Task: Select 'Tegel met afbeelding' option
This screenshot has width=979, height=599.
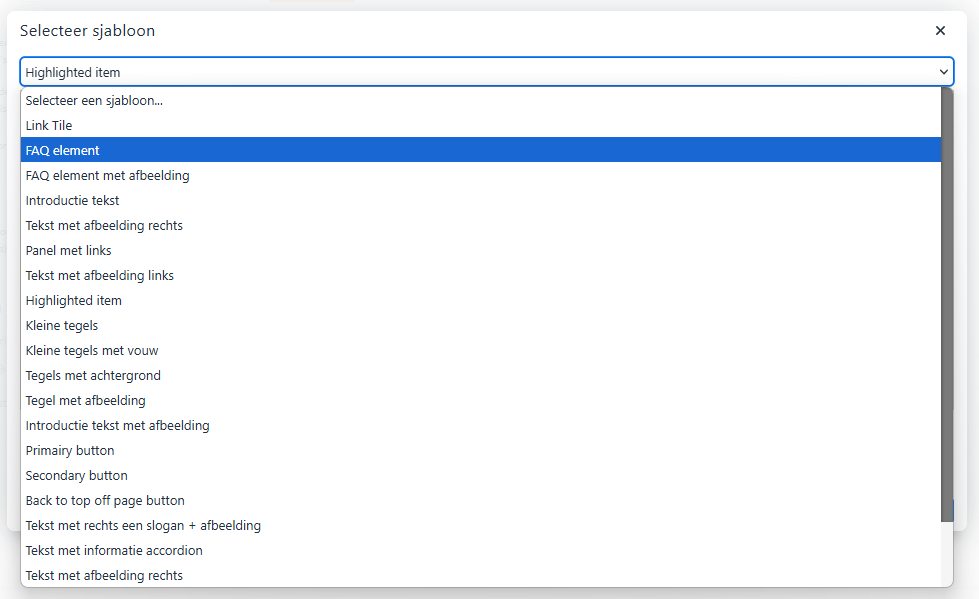Action: point(86,400)
